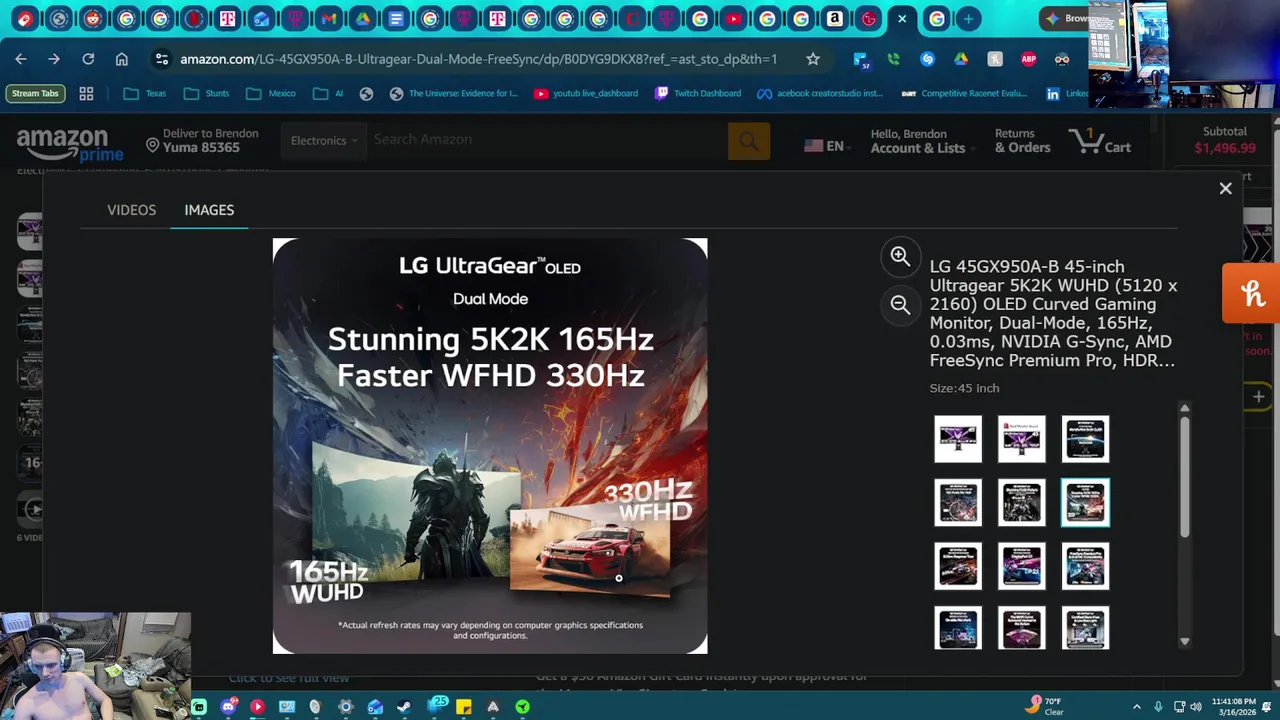The height and width of the screenshot is (720, 1280).
Task: Switch to the Amazon 'a' browser tab
Action: 835,18
